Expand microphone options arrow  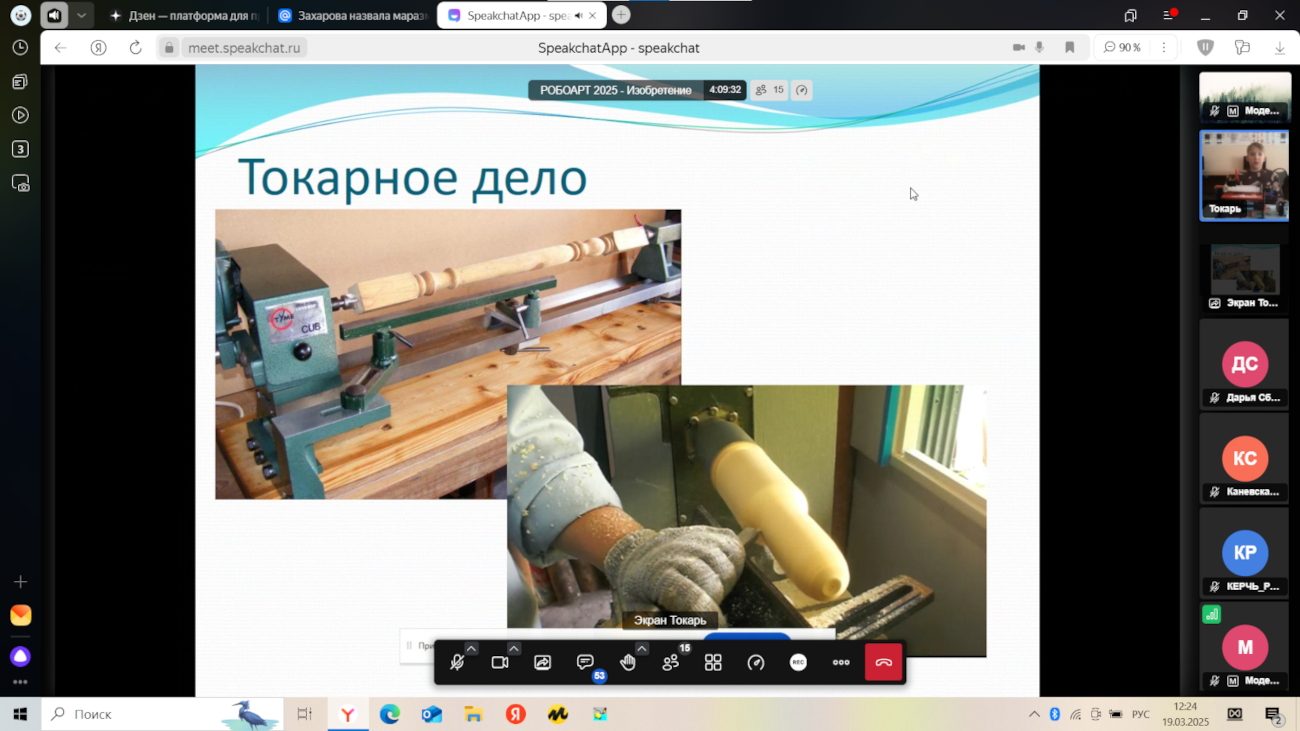(x=471, y=649)
